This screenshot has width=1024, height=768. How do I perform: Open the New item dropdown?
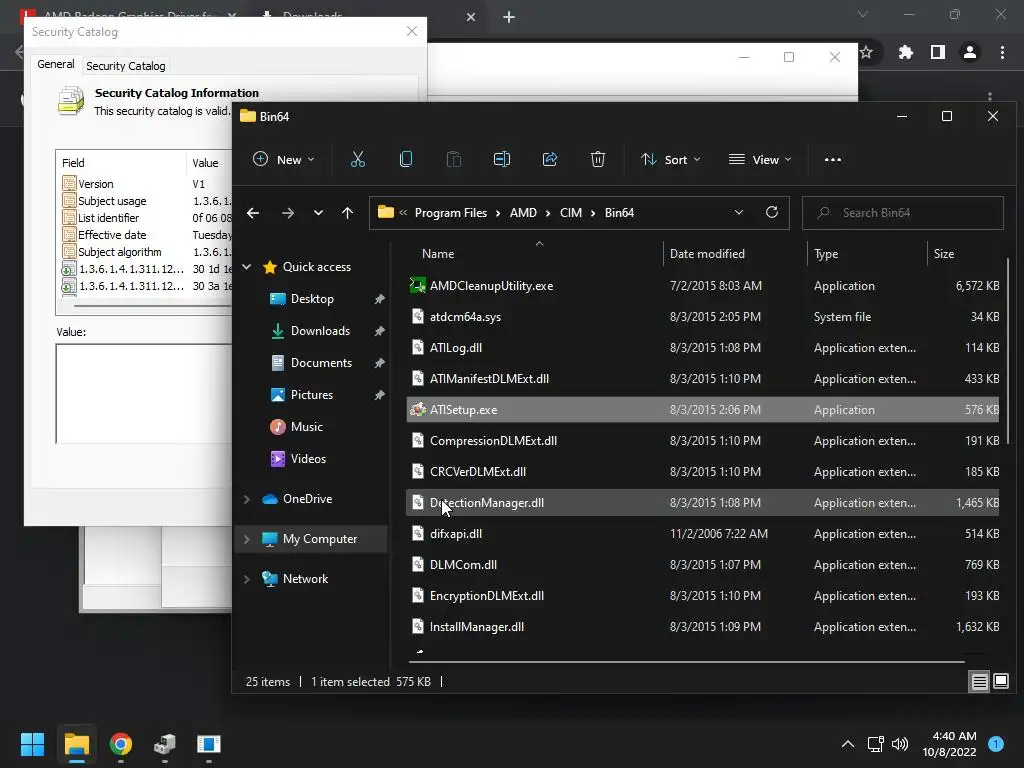(283, 159)
